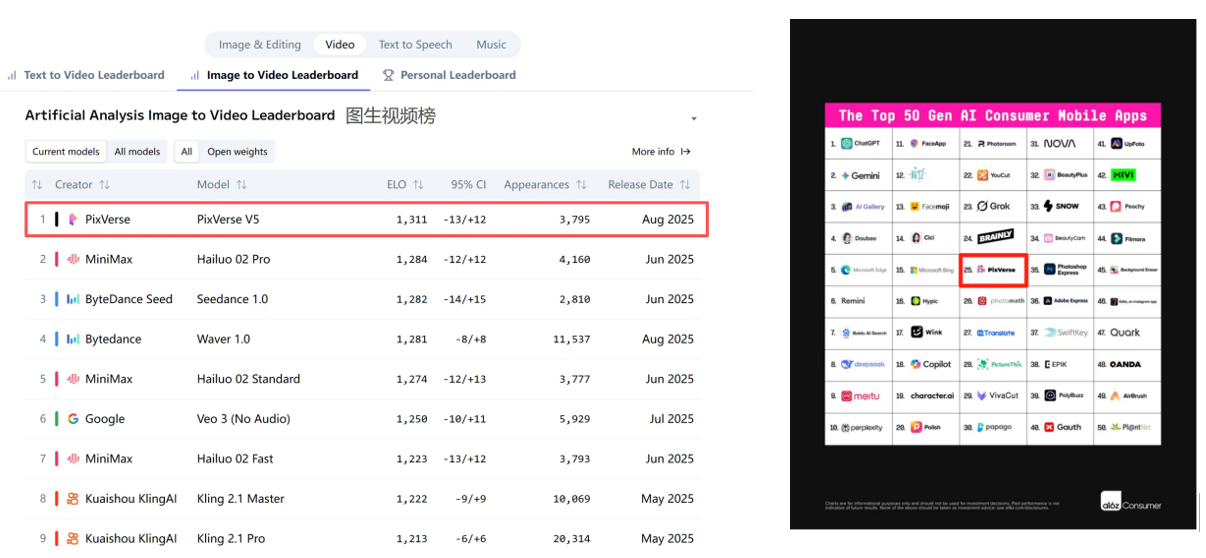Toggle the Current models filter

[x=66, y=152]
